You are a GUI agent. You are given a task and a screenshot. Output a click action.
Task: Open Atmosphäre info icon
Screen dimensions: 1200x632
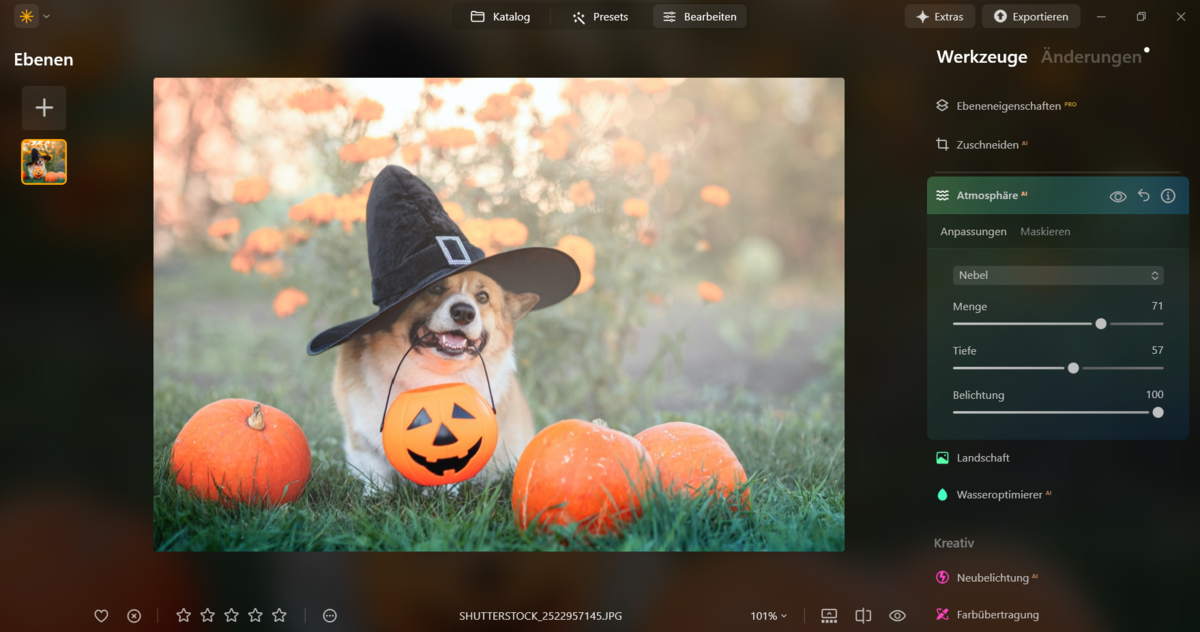(1168, 196)
